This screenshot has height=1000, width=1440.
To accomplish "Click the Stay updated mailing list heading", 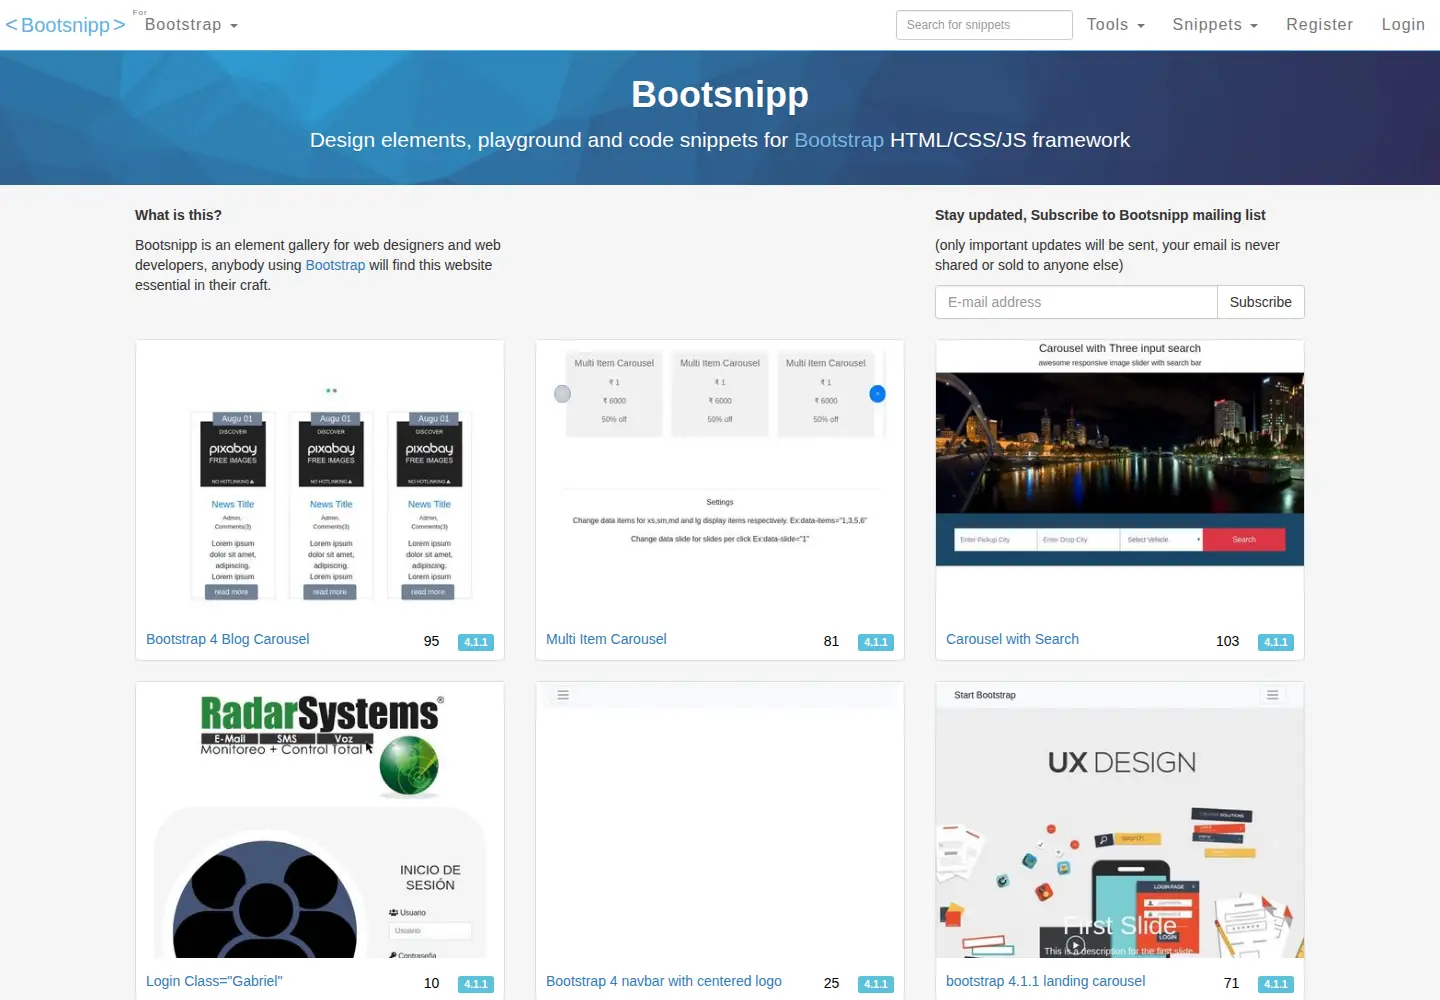I will 1100,215.
